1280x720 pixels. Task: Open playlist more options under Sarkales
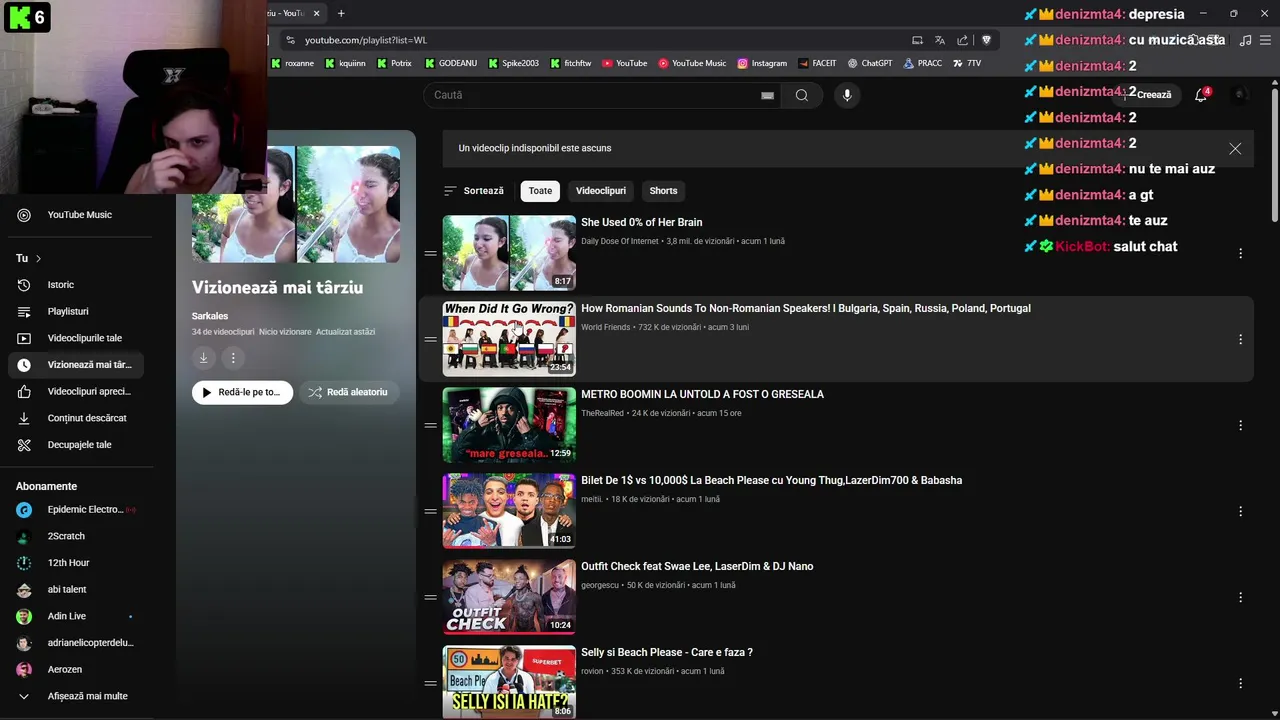point(233,358)
